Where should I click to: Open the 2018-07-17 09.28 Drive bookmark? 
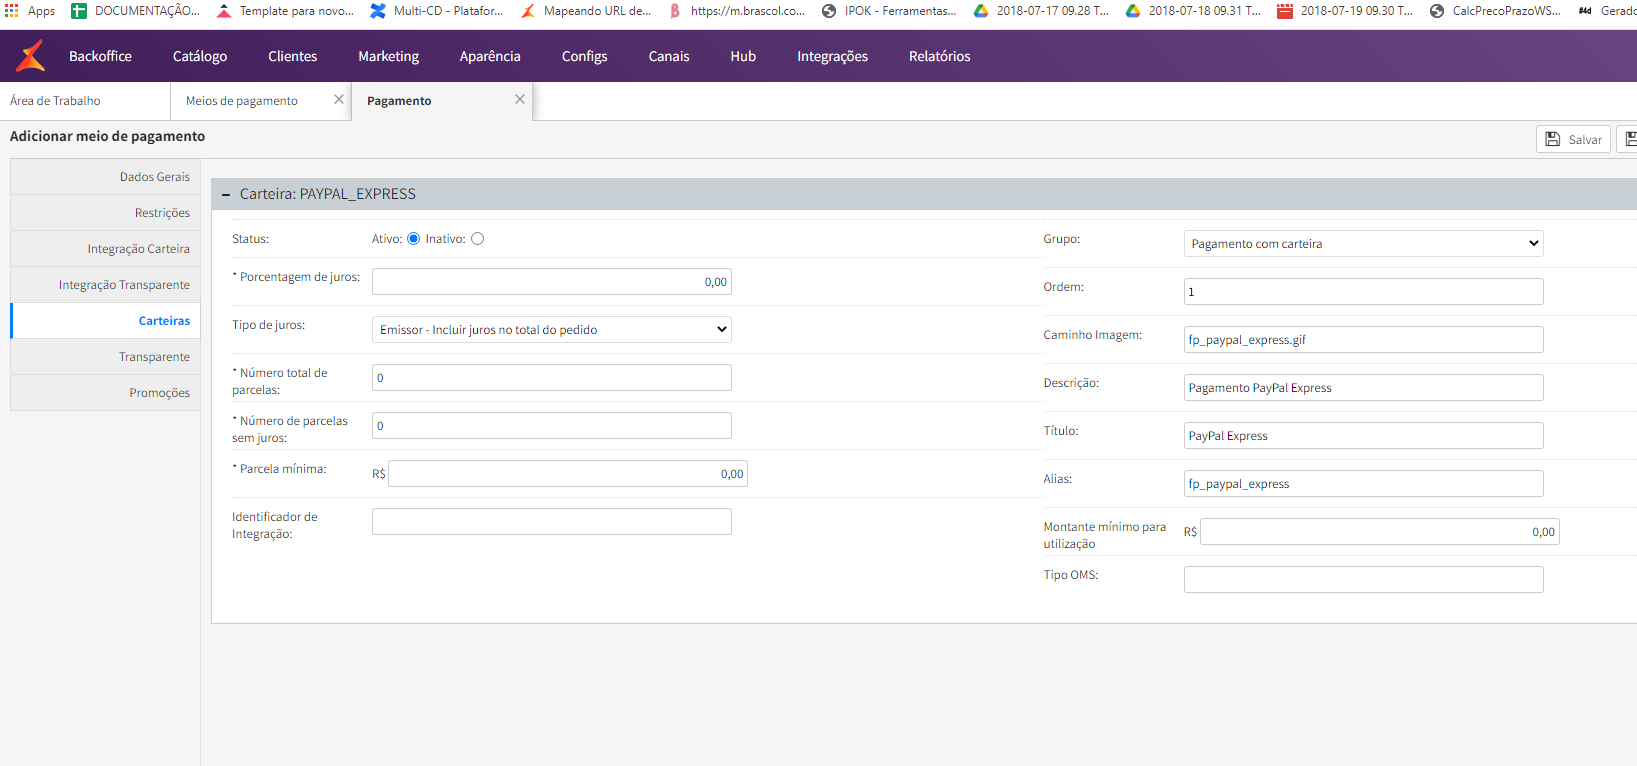(x=1041, y=11)
